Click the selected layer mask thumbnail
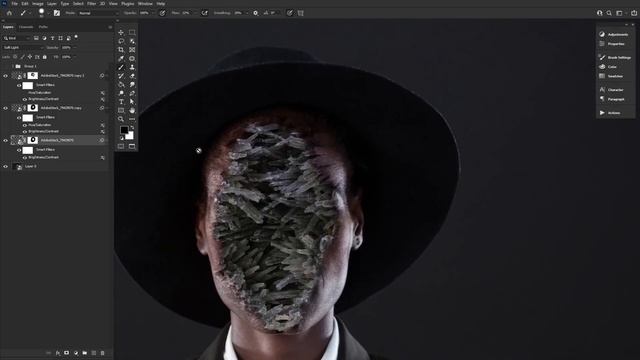The width and height of the screenshot is (640, 360). pyautogui.click(x=33, y=140)
